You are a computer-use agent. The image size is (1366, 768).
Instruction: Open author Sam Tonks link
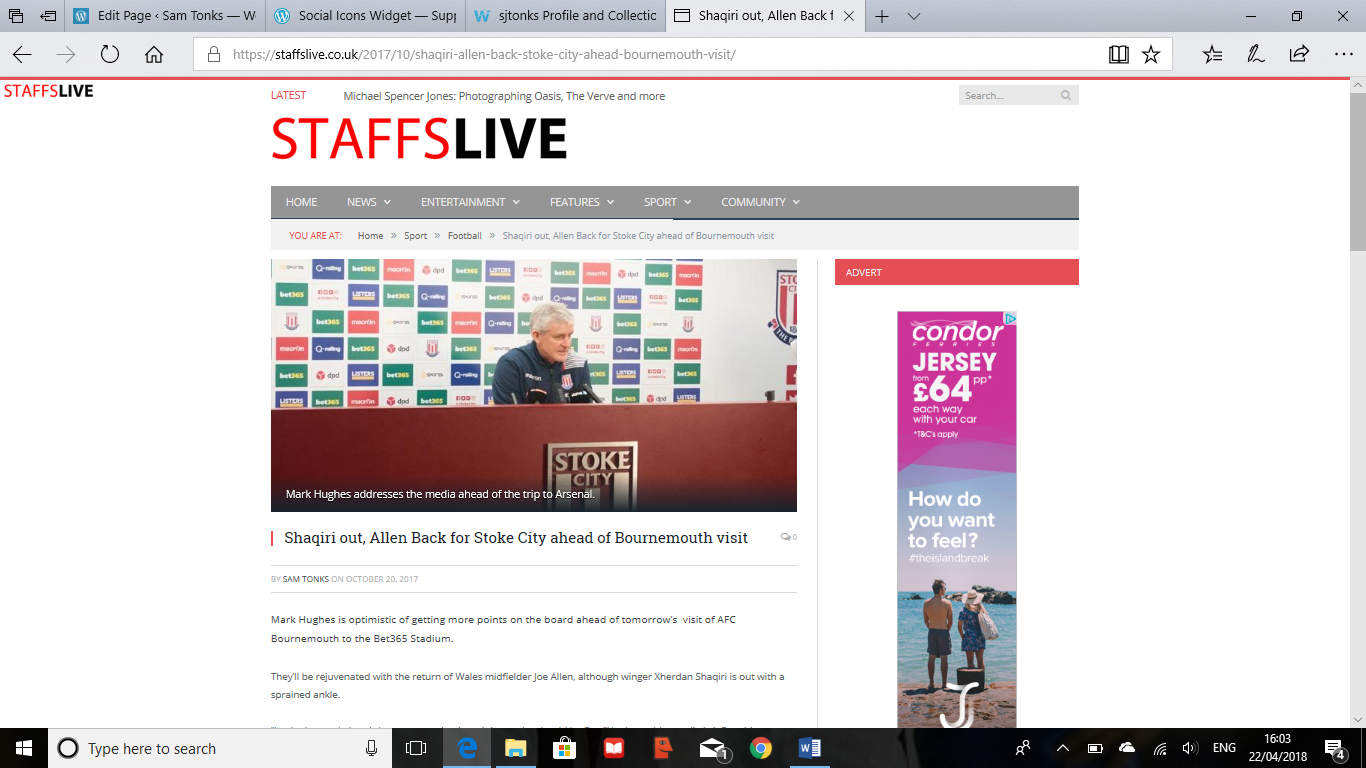306,579
